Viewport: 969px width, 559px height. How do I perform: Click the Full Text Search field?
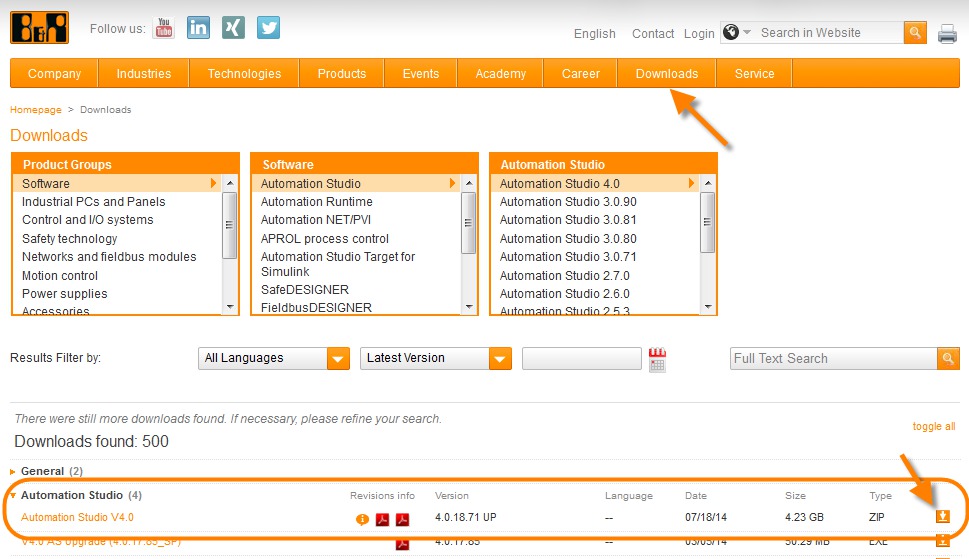(x=833, y=358)
